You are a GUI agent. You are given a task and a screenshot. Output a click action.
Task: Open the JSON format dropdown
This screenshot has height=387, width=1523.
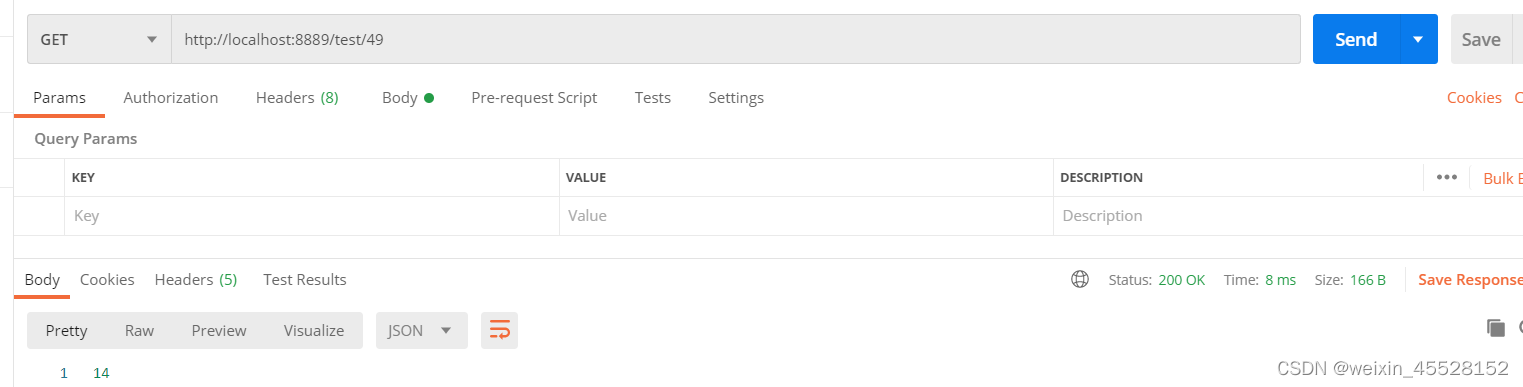click(421, 330)
